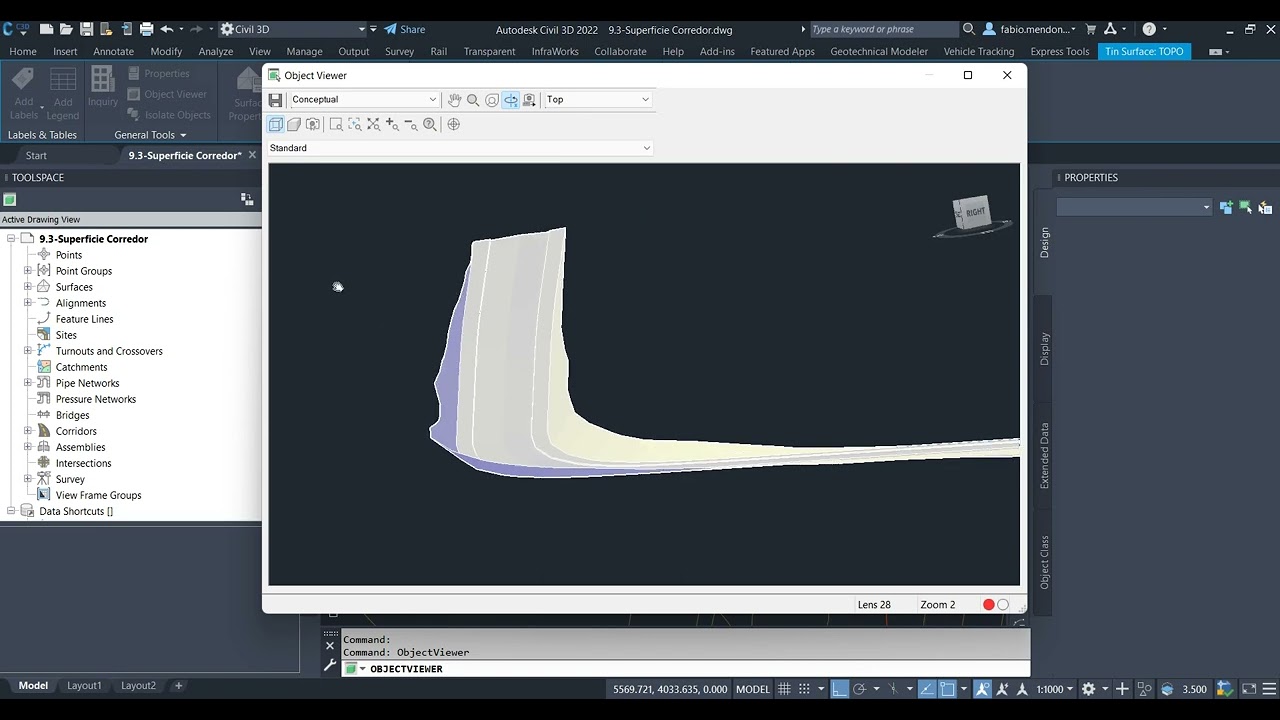Screen dimensions: 1280x720
Task: Switch to Layout1 tab
Action: (x=84, y=686)
